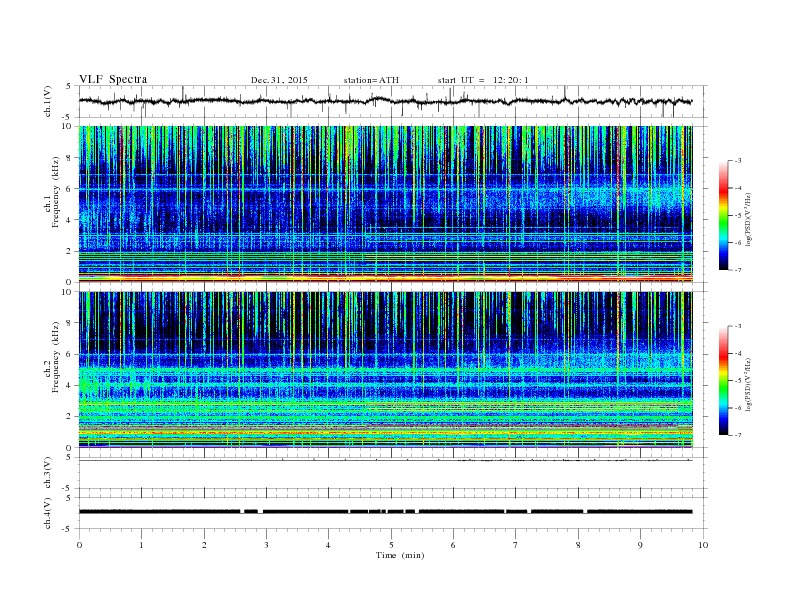Click the "6" tick on the time axis
The height and width of the screenshot is (612, 792).
[x=453, y=545]
